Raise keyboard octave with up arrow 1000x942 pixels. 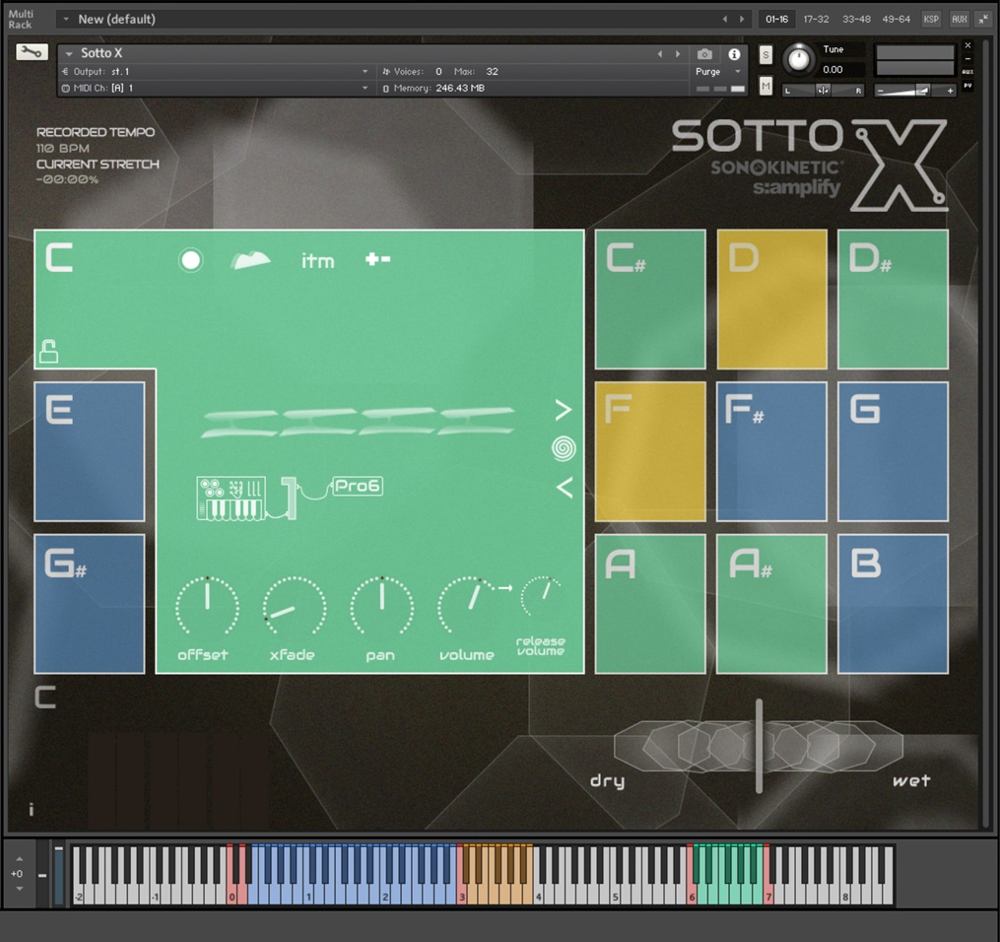pos(19,859)
